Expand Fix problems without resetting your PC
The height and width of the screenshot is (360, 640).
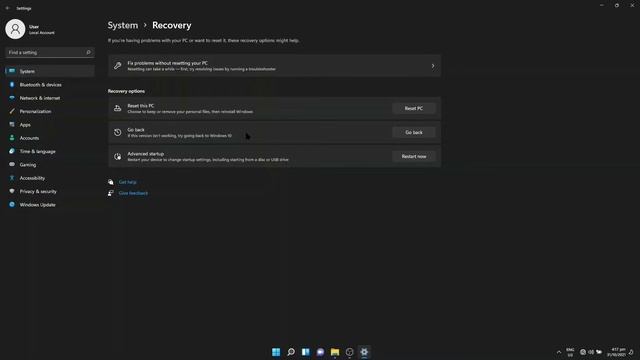click(x=274, y=66)
